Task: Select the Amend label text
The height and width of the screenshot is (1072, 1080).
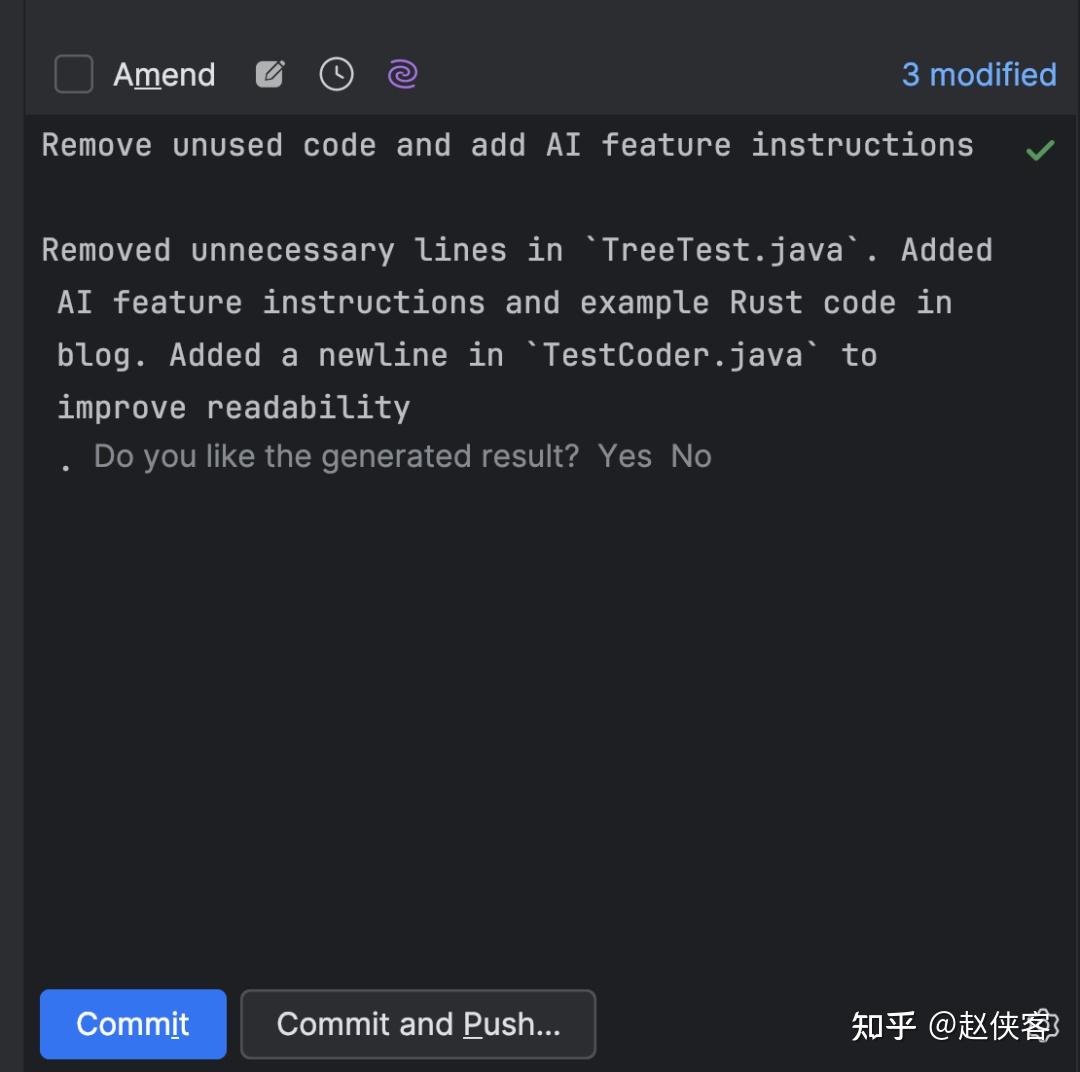Action: (163, 73)
